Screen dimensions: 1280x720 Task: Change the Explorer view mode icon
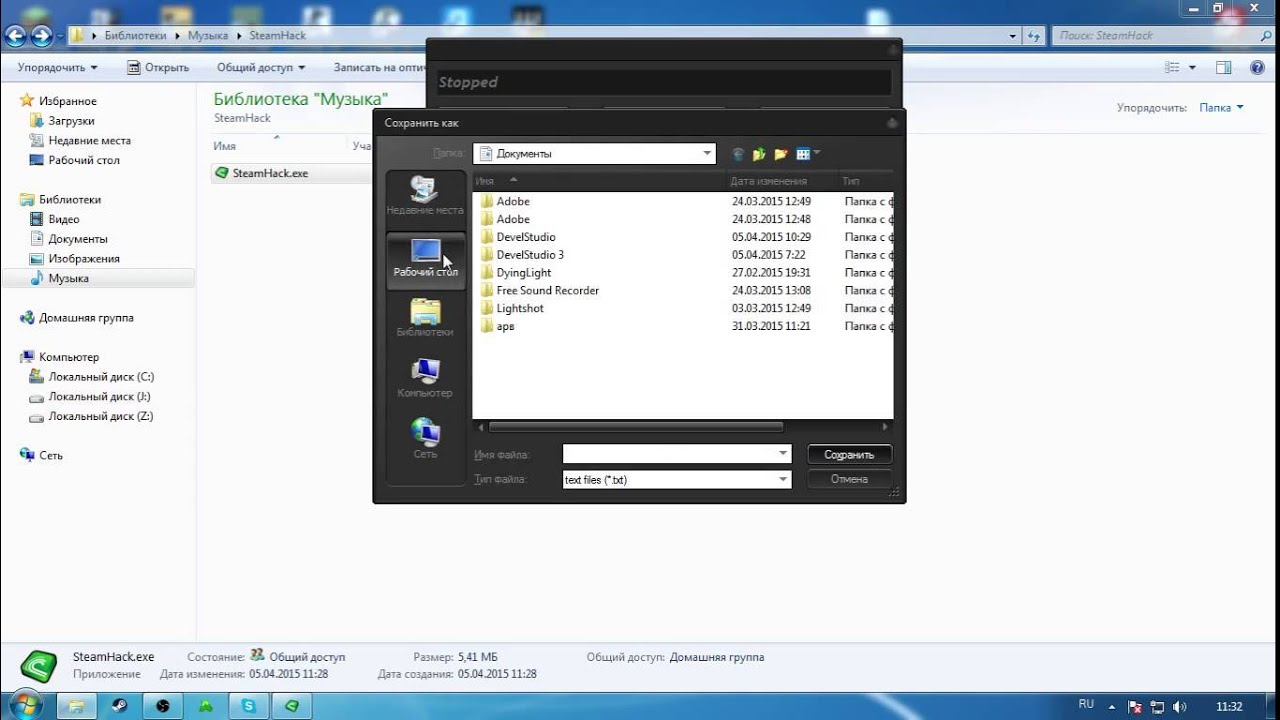1173,68
